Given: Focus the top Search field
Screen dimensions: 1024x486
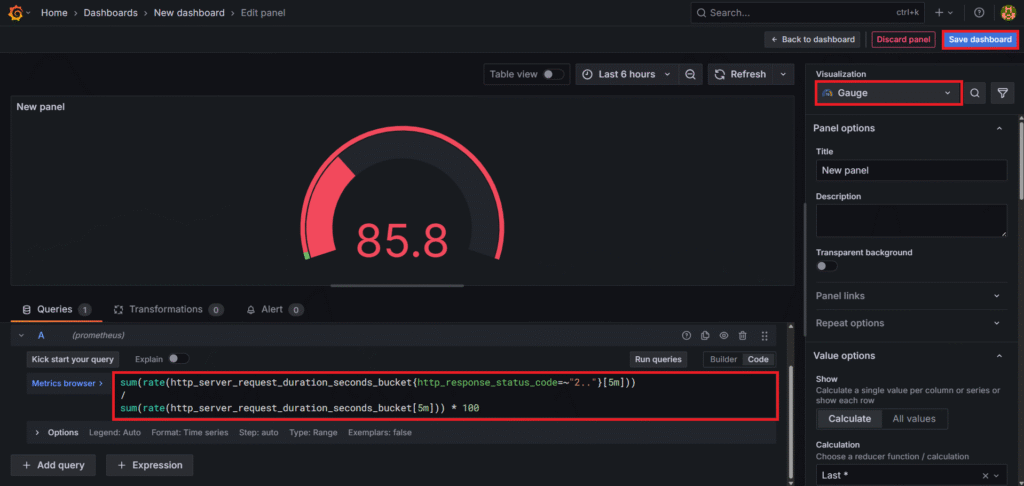Looking at the screenshot, I should [805, 12].
